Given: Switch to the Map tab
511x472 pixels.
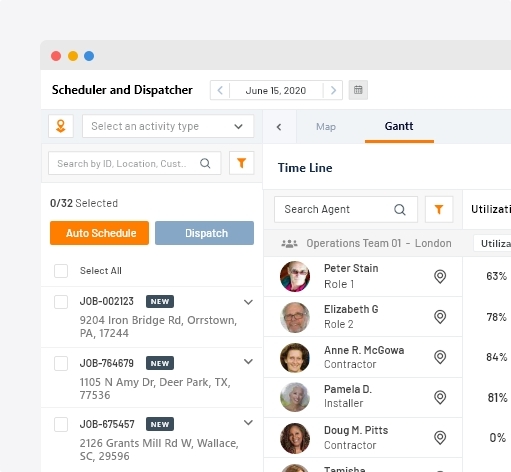Looking at the screenshot, I should pyautogui.click(x=326, y=127).
